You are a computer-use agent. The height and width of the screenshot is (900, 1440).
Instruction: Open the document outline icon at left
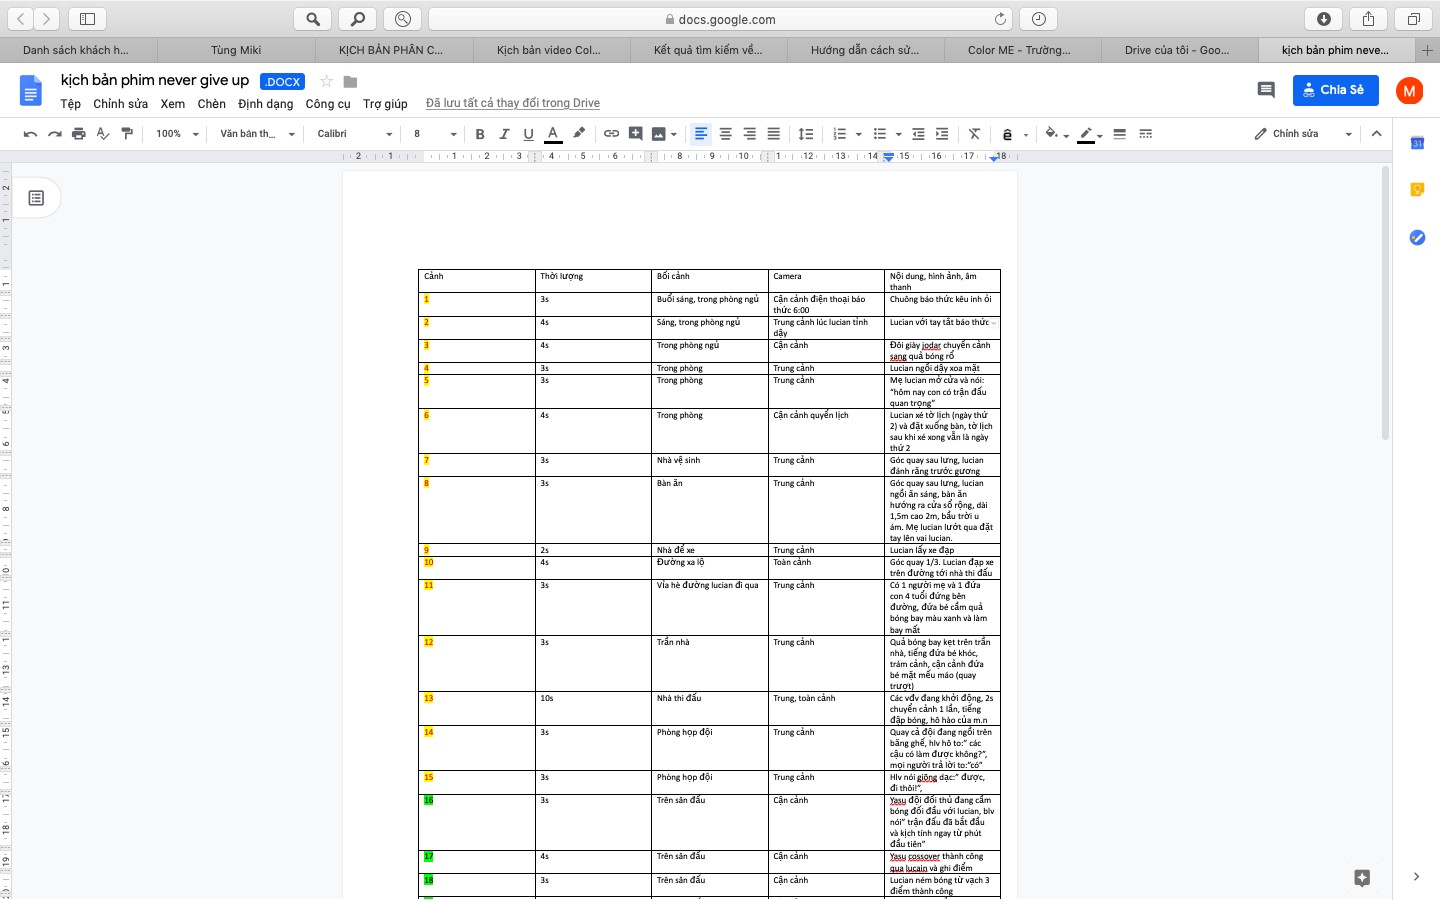click(36, 198)
